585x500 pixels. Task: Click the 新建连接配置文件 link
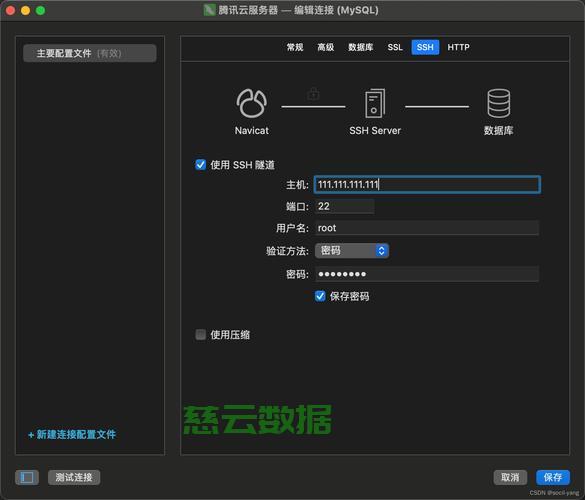(72, 434)
